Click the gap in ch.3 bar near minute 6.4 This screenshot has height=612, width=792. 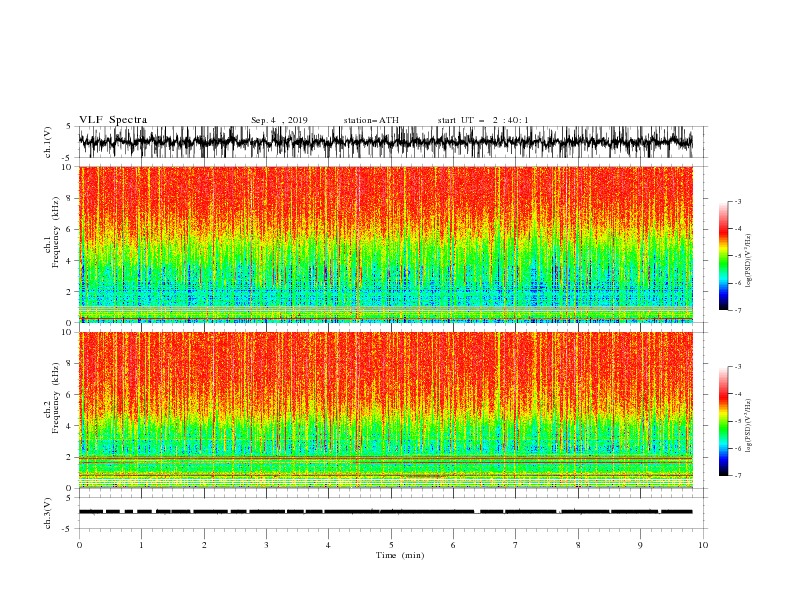pyautogui.click(x=477, y=512)
